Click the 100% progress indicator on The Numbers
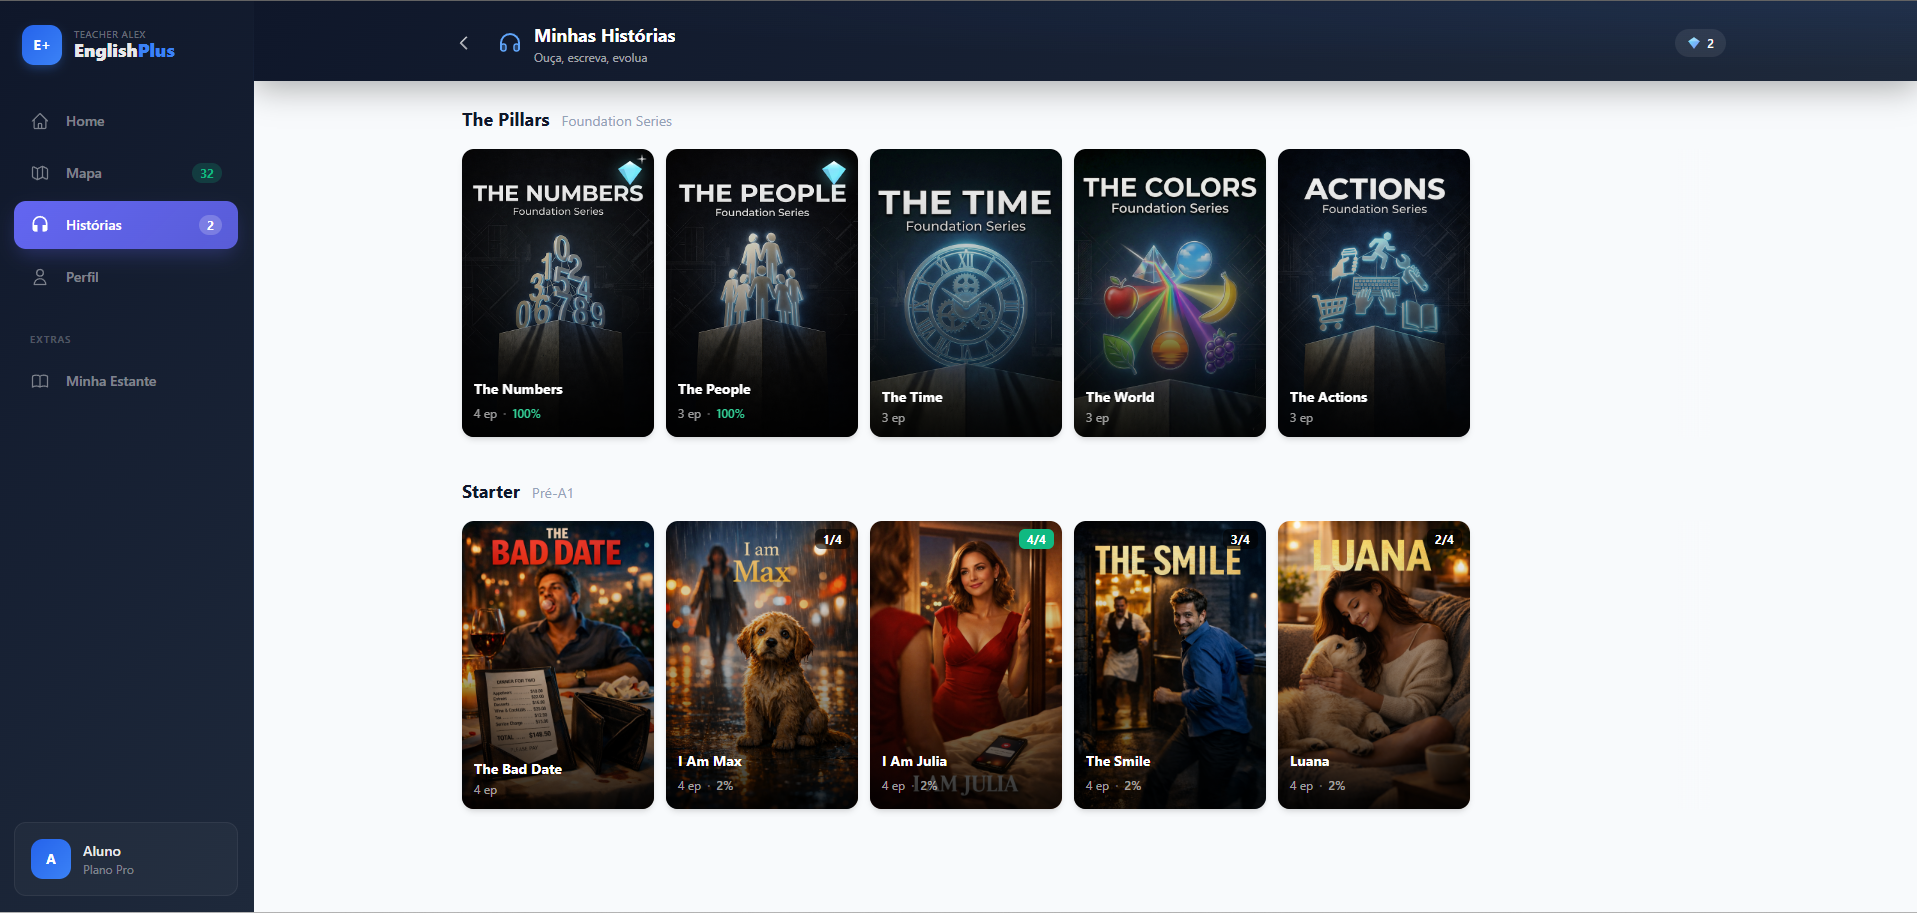 (526, 413)
